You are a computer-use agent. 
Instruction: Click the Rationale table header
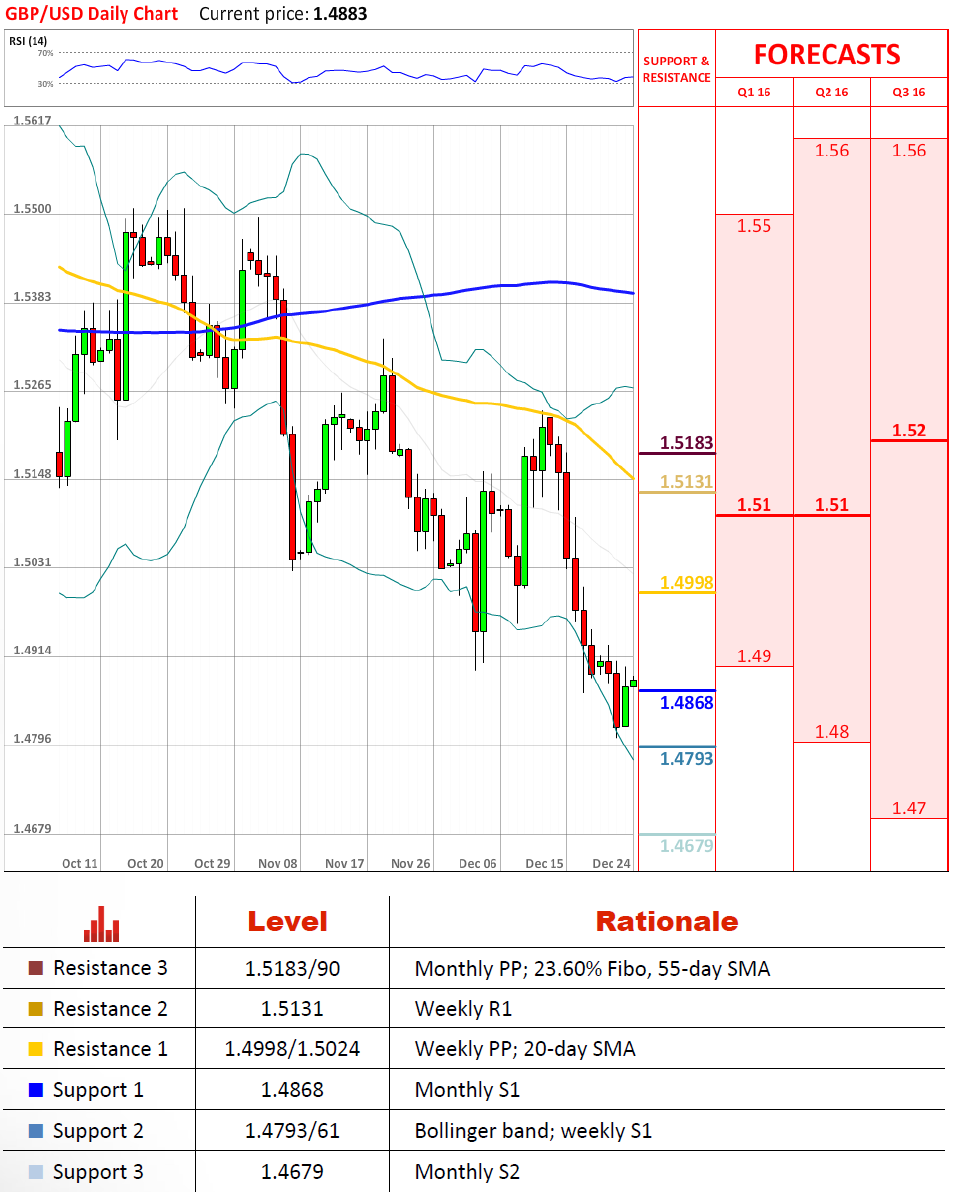[666, 921]
